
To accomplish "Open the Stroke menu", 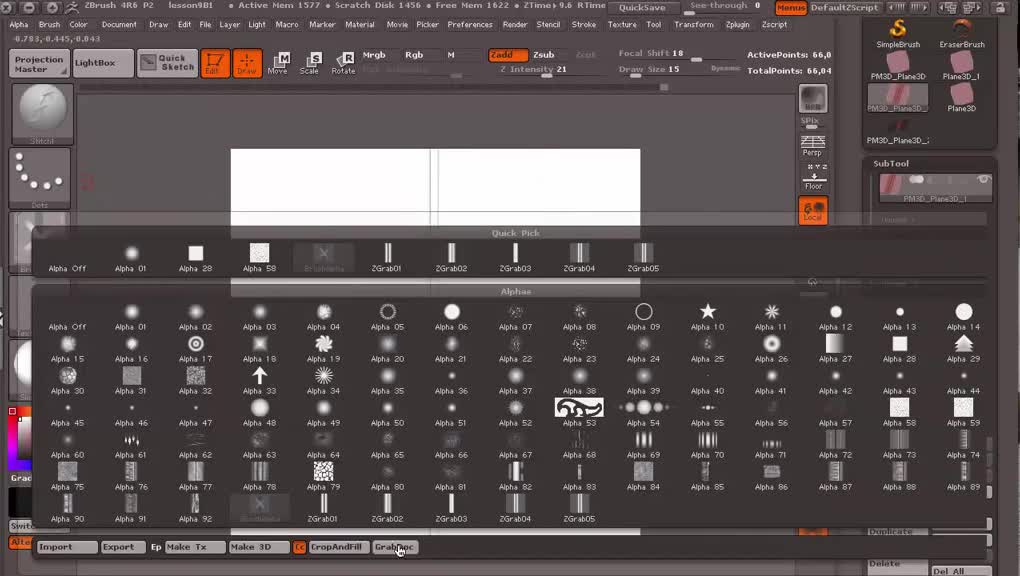I will click(x=584, y=25).
